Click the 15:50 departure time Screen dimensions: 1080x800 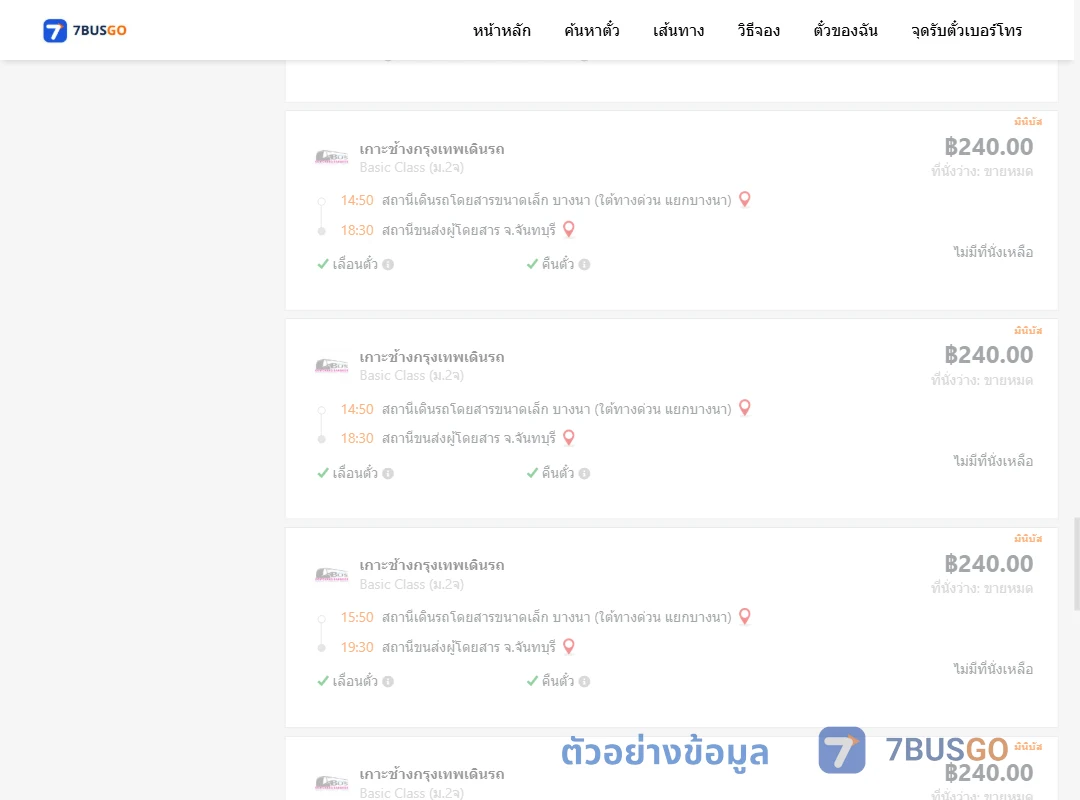pyautogui.click(x=357, y=617)
